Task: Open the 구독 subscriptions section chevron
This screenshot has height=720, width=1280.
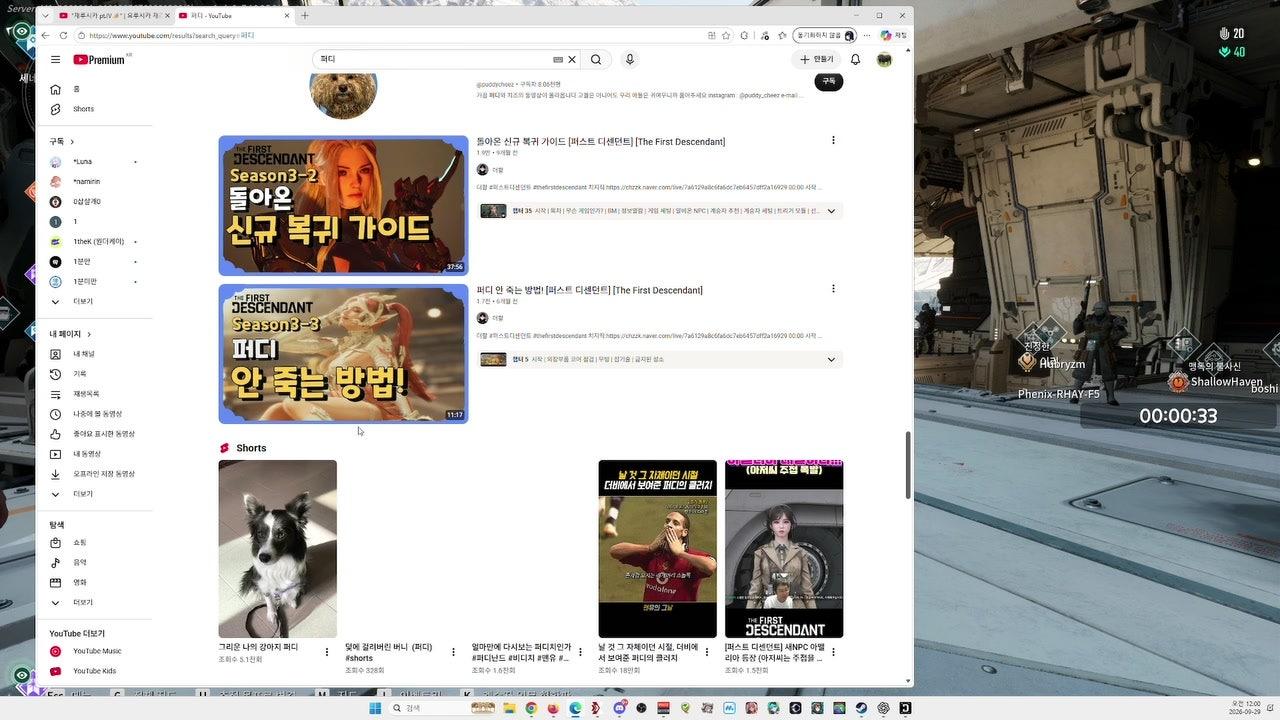Action: pyautogui.click(x=72, y=142)
